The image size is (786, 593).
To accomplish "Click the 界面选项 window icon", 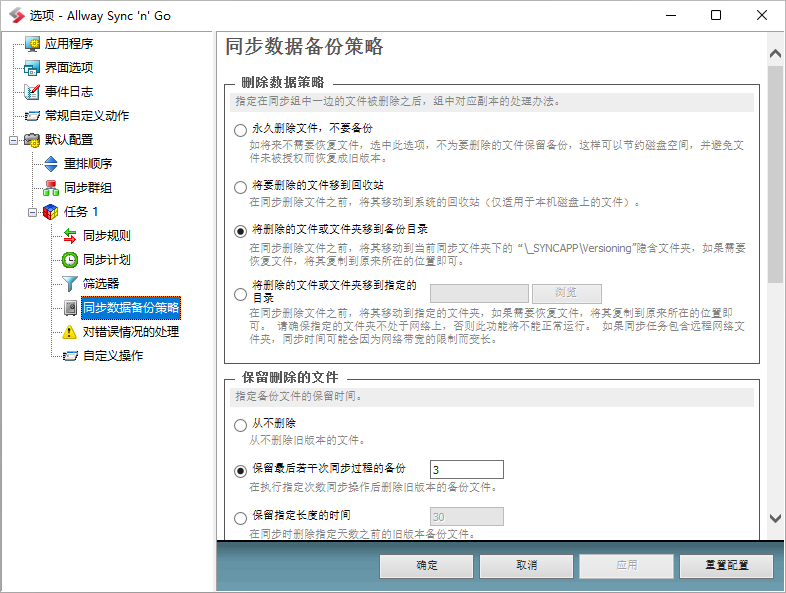I will pyautogui.click(x=32, y=68).
